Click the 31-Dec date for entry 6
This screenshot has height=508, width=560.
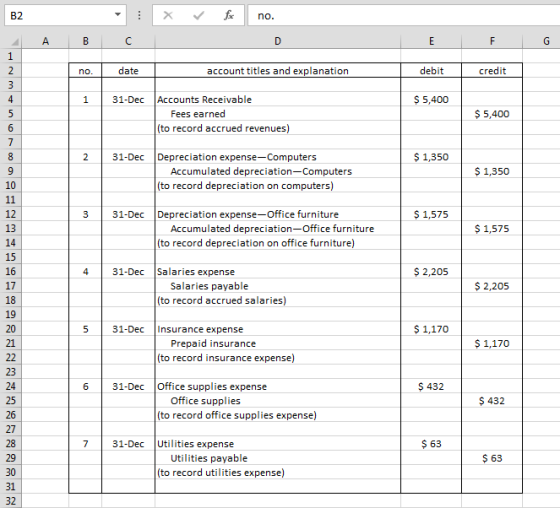coord(128,387)
